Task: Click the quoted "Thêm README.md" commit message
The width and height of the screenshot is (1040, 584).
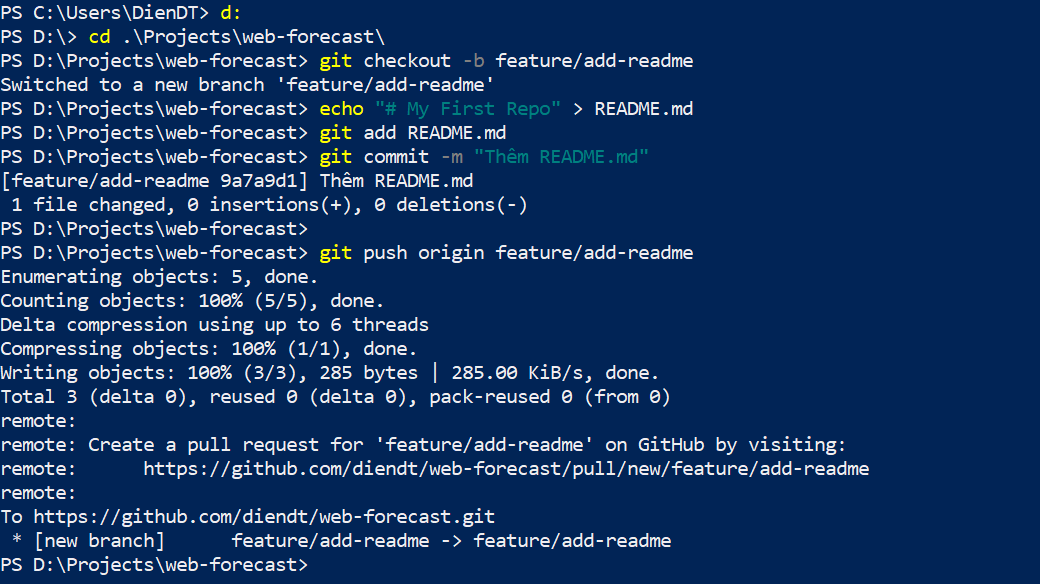Action: (x=562, y=157)
